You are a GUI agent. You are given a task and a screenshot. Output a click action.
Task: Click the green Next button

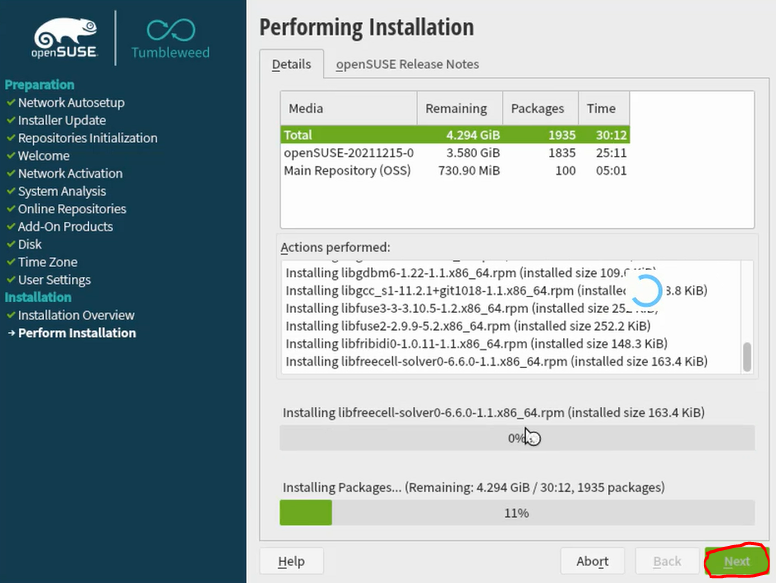(736, 561)
